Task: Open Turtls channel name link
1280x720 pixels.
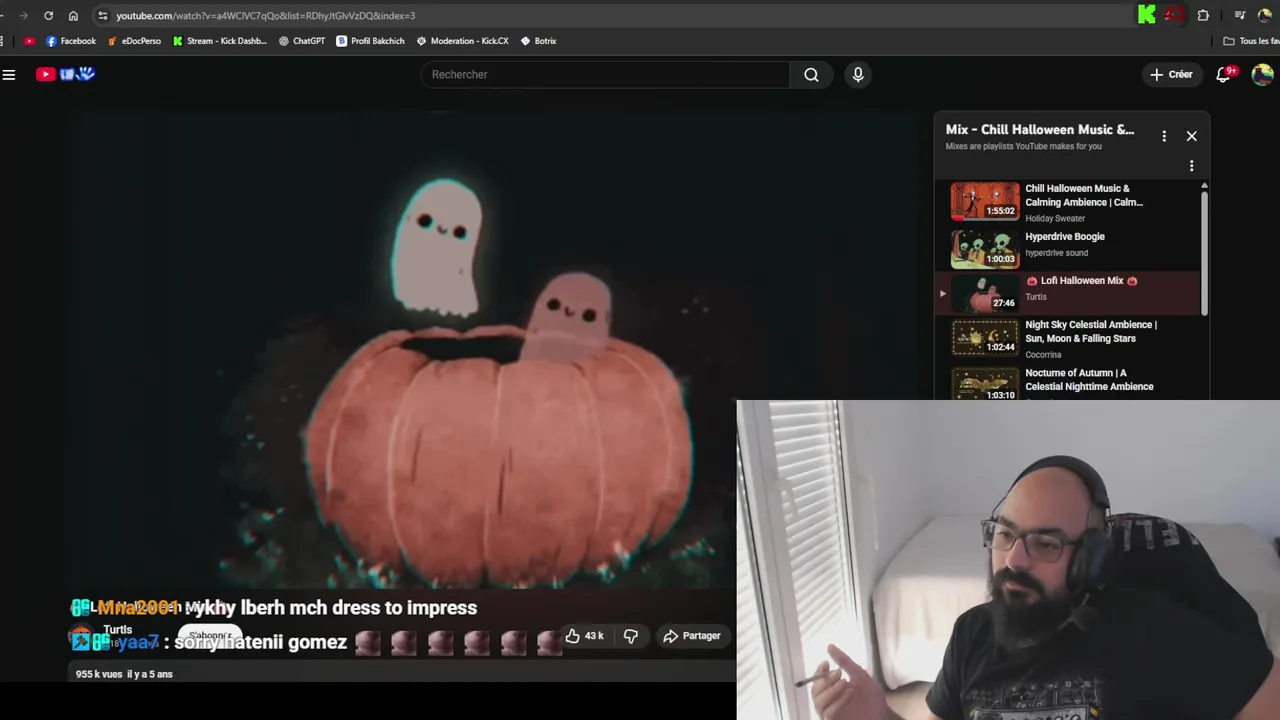Action: click(x=117, y=630)
